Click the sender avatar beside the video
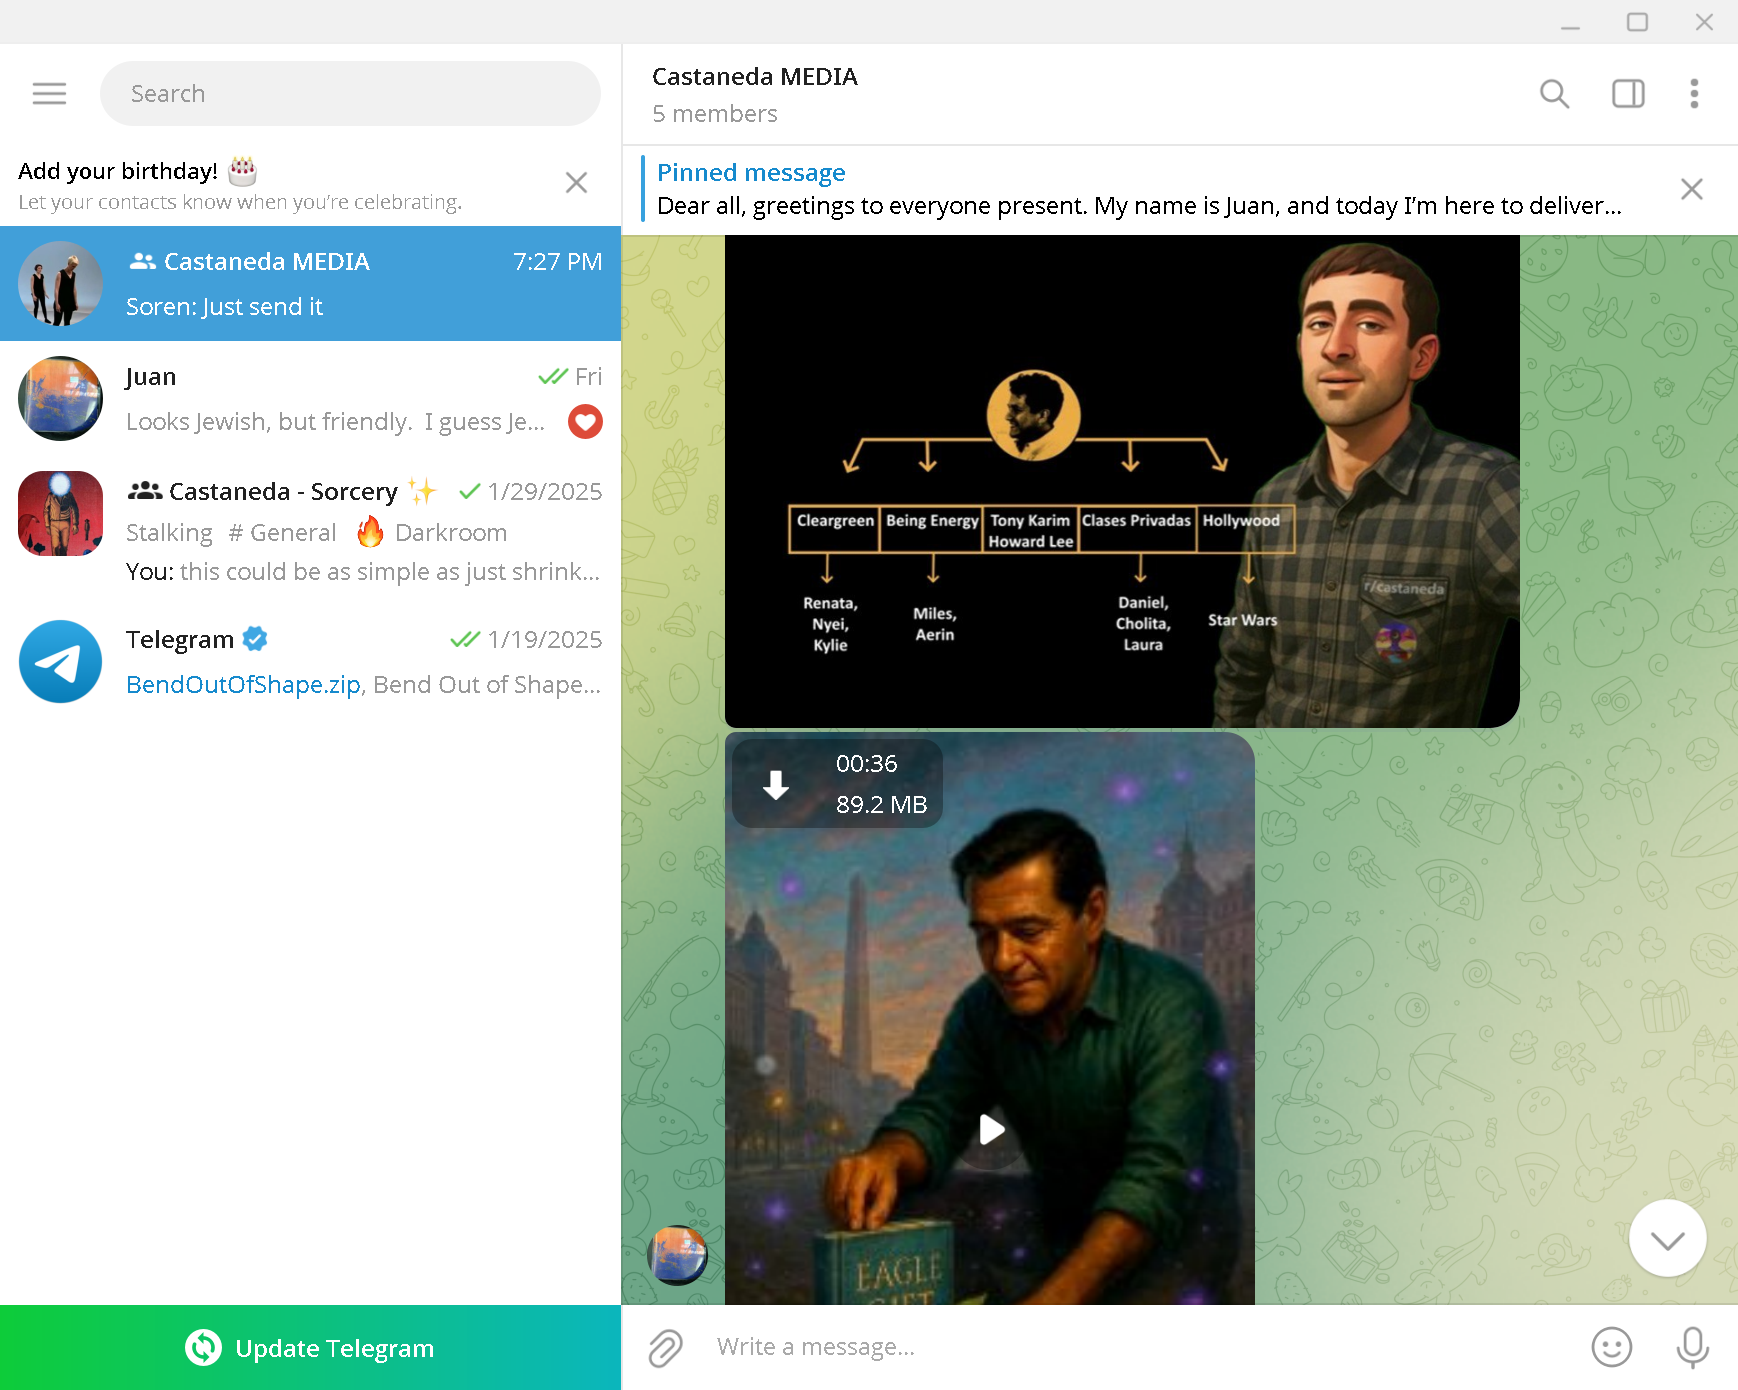The width and height of the screenshot is (1738, 1390). point(677,1255)
